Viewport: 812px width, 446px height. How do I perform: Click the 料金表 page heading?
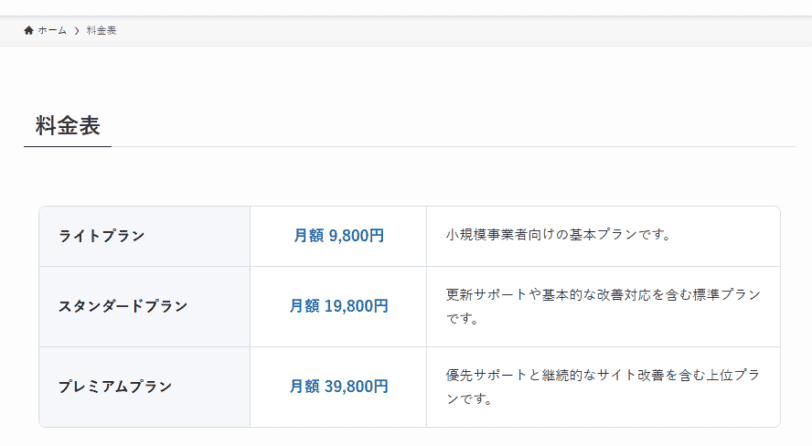click(x=67, y=126)
